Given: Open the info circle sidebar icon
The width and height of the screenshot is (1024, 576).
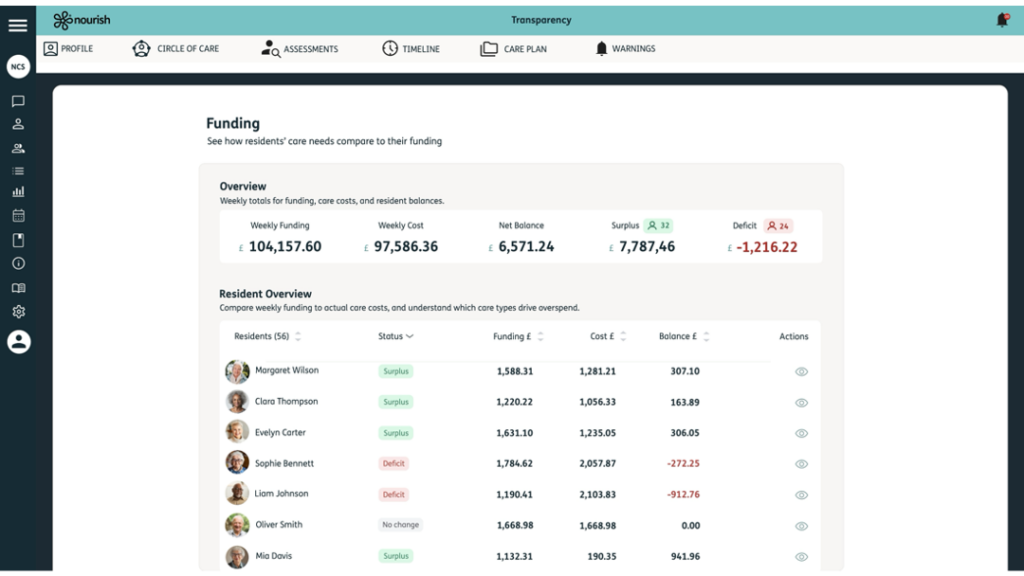Looking at the screenshot, I should (18, 263).
